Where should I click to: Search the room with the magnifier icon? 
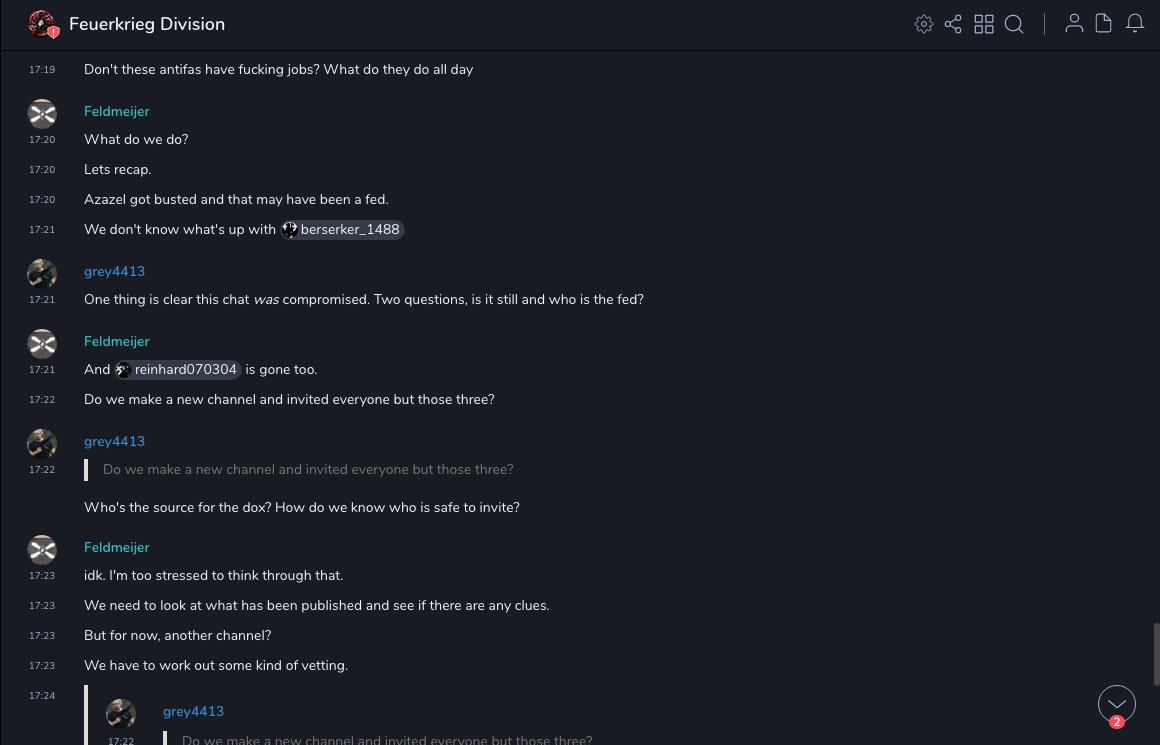click(x=1014, y=24)
